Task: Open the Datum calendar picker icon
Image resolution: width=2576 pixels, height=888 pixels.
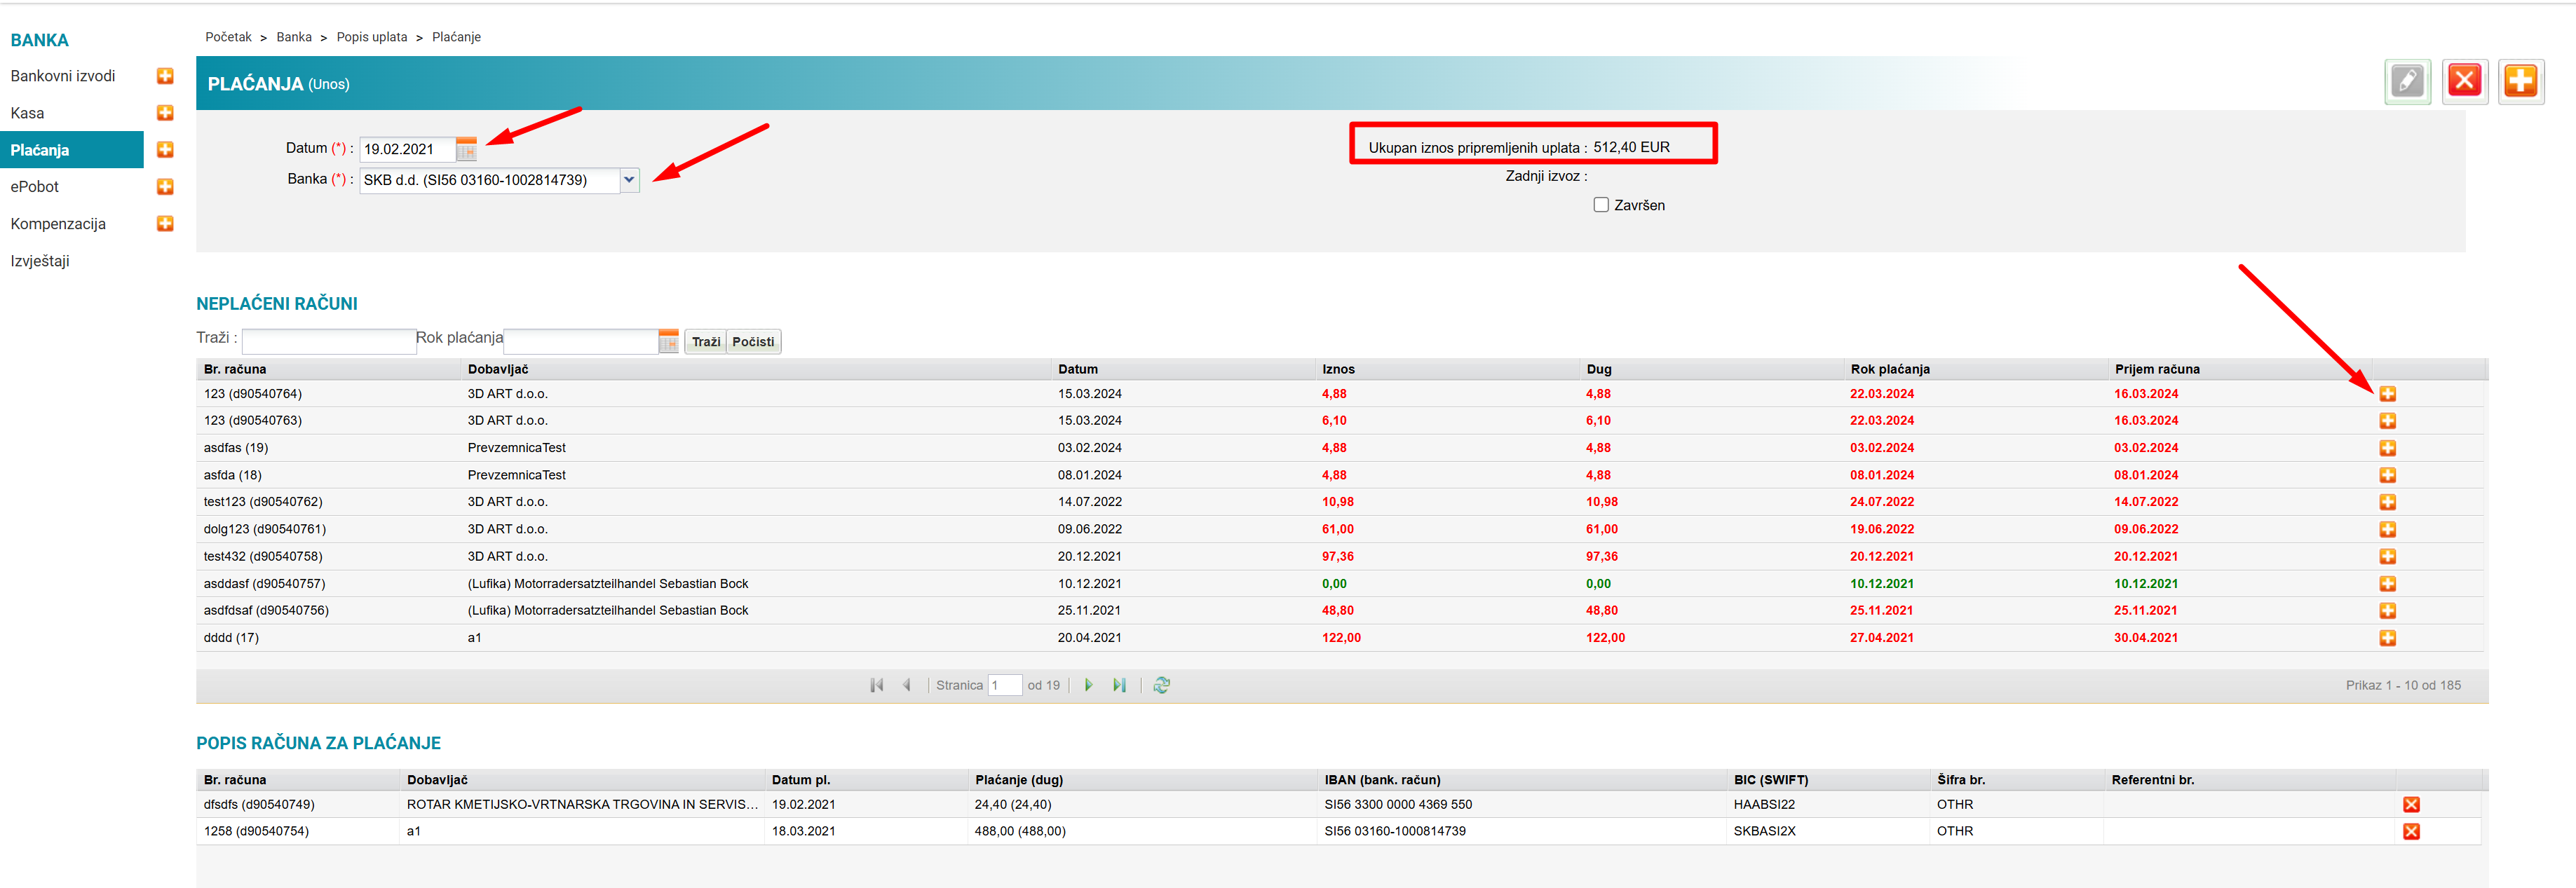Action: [466, 150]
